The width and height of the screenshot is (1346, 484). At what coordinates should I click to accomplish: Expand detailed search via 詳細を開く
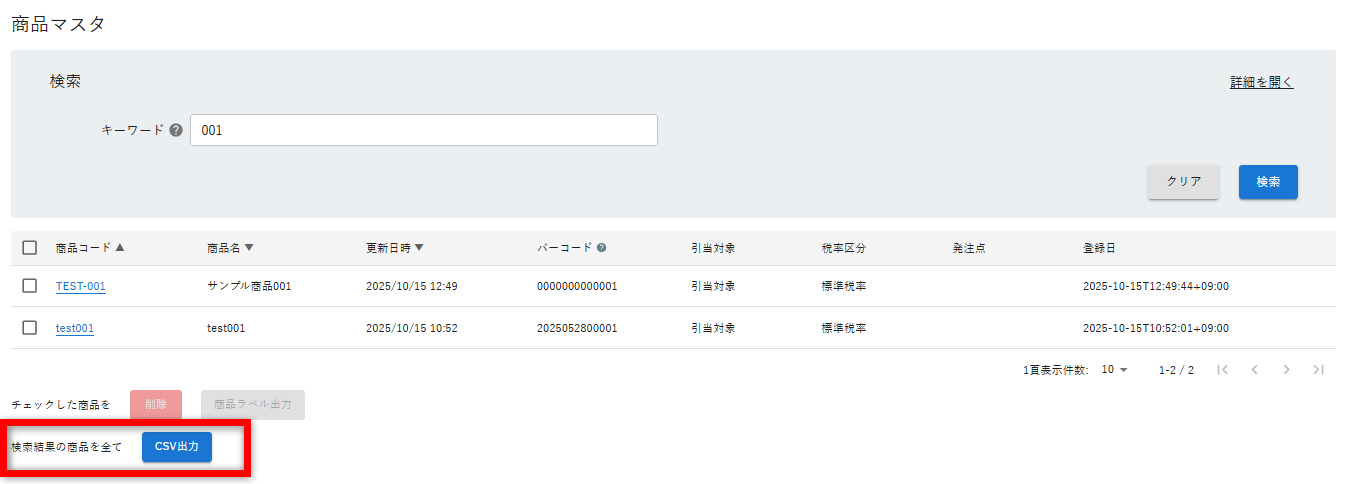(x=1261, y=83)
